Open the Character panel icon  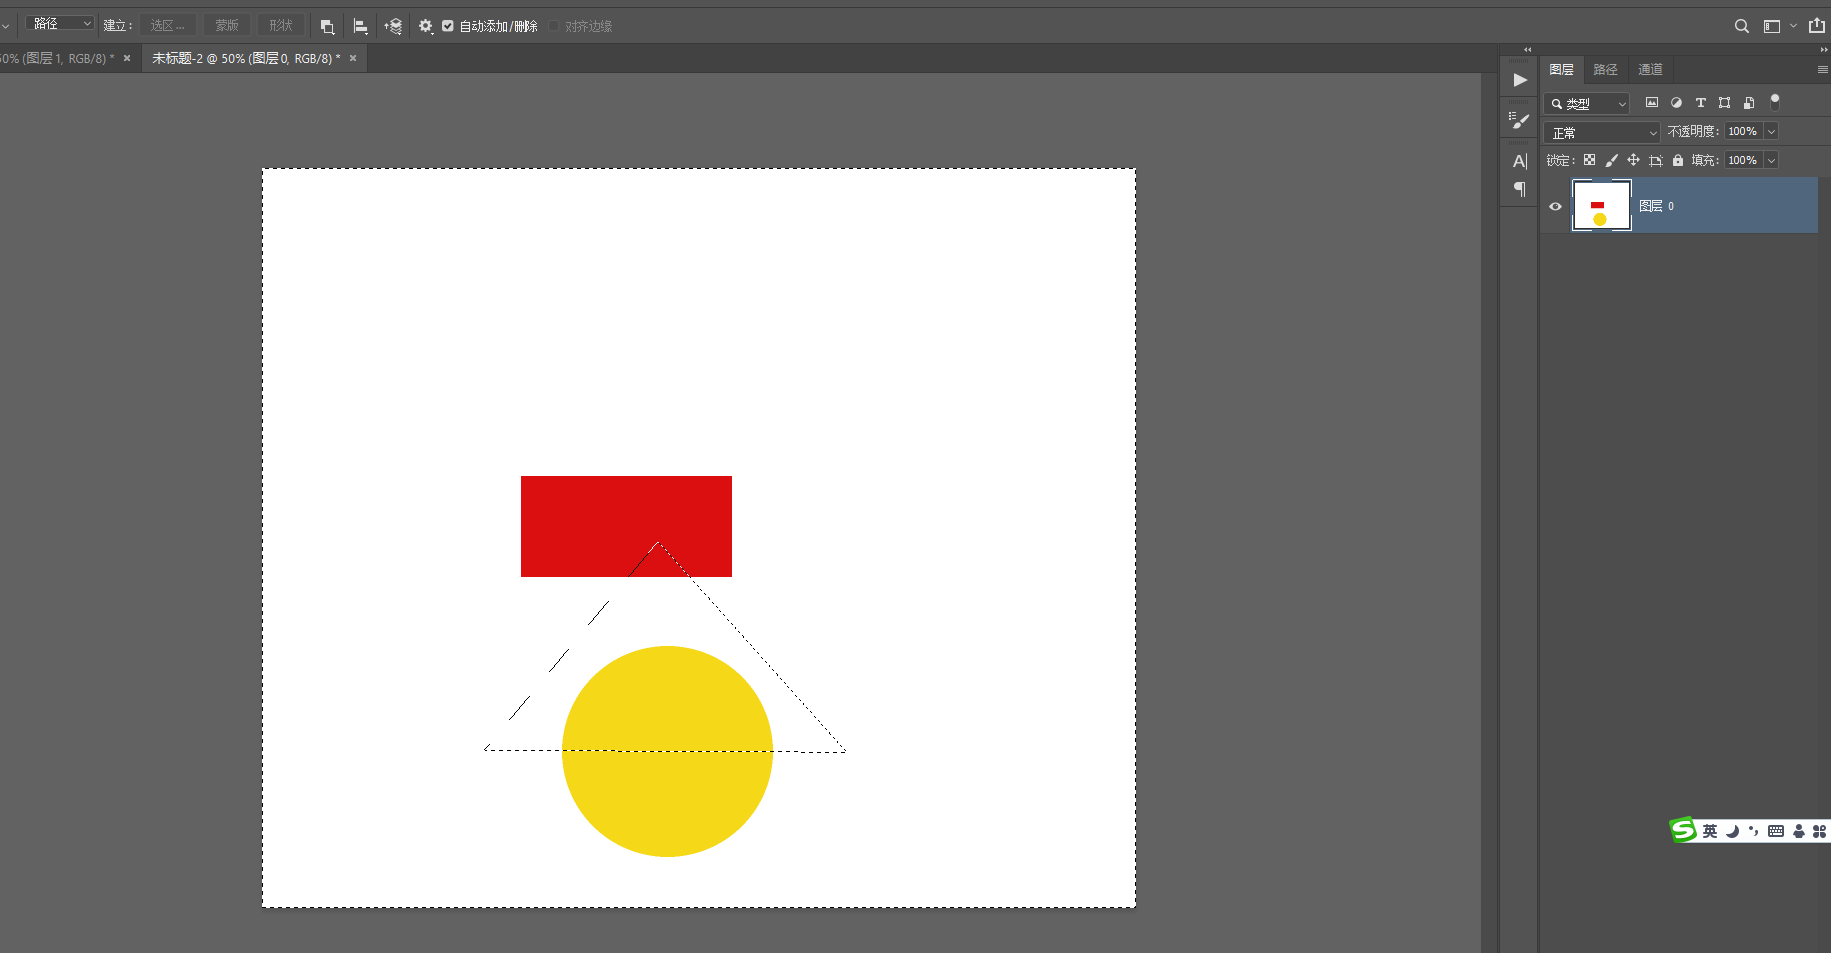pos(1520,161)
